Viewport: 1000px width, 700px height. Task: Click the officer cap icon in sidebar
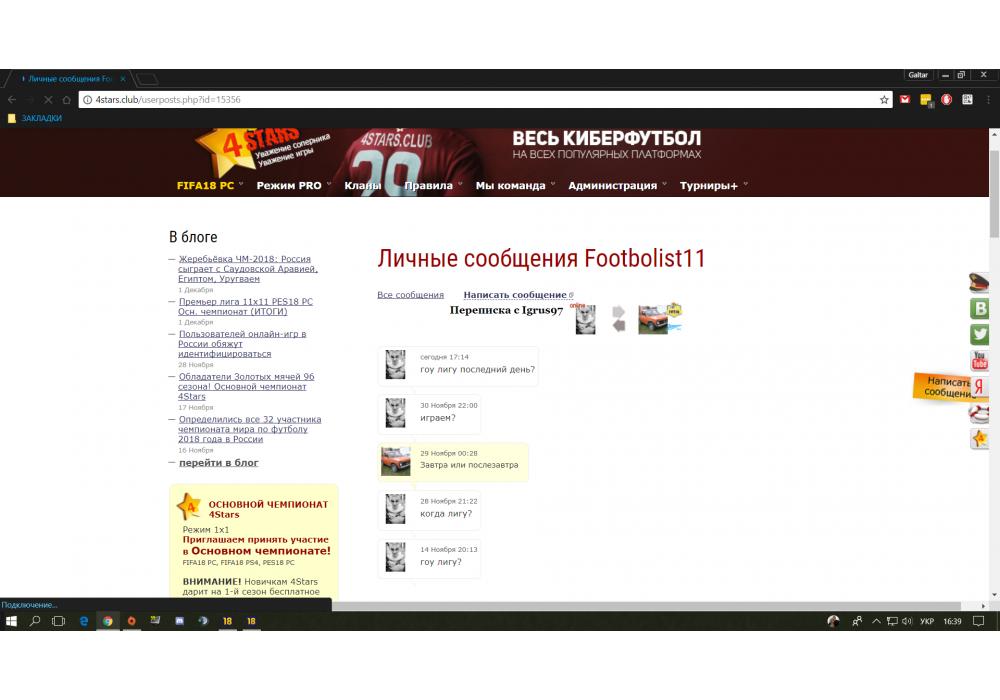point(980,283)
